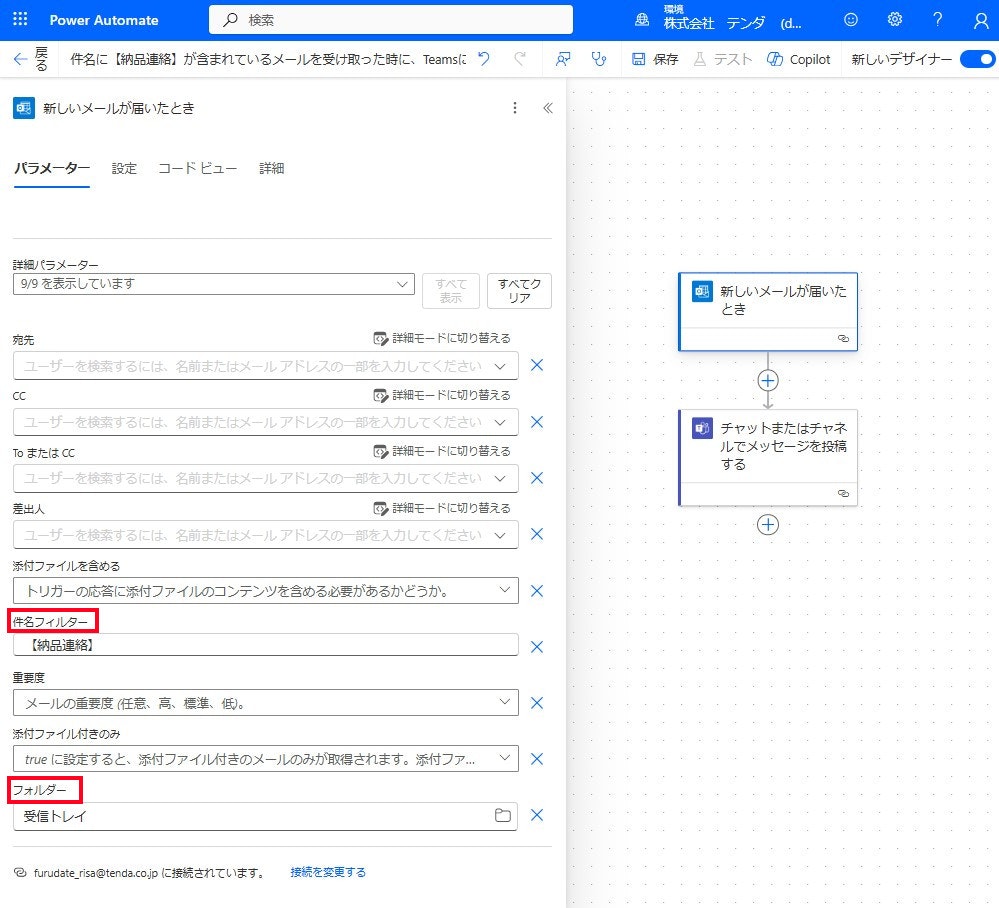This screenshot has width=999, height=908.
Task: Open the 重要度 dropdown
Action: 505,703
